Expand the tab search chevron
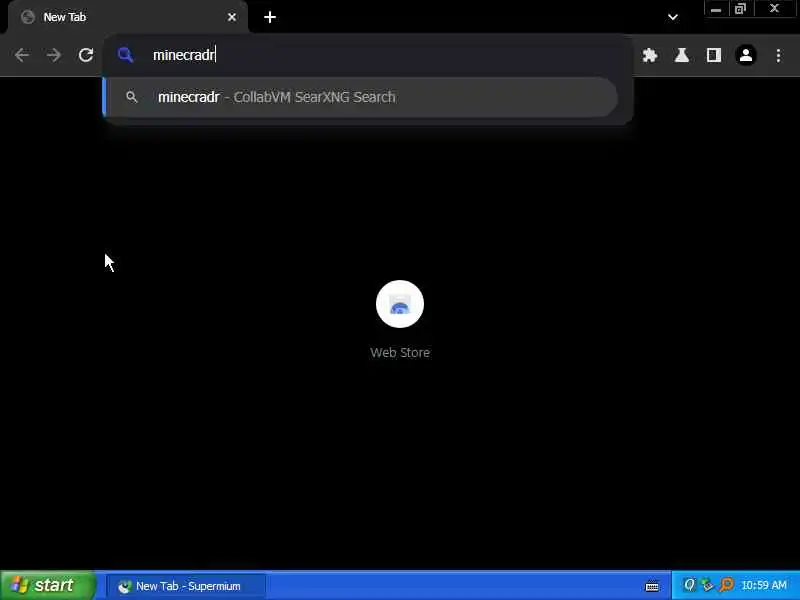The height and width of the screenshot is (600, 800). [x=673, y=17]
